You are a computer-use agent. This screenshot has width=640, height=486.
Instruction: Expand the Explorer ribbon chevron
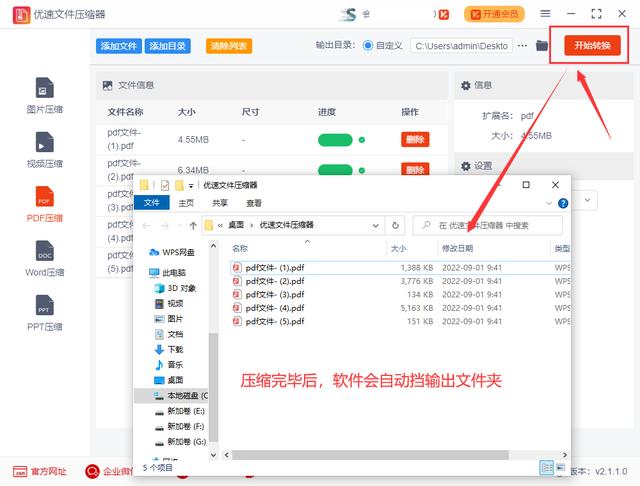pos(549,203)
